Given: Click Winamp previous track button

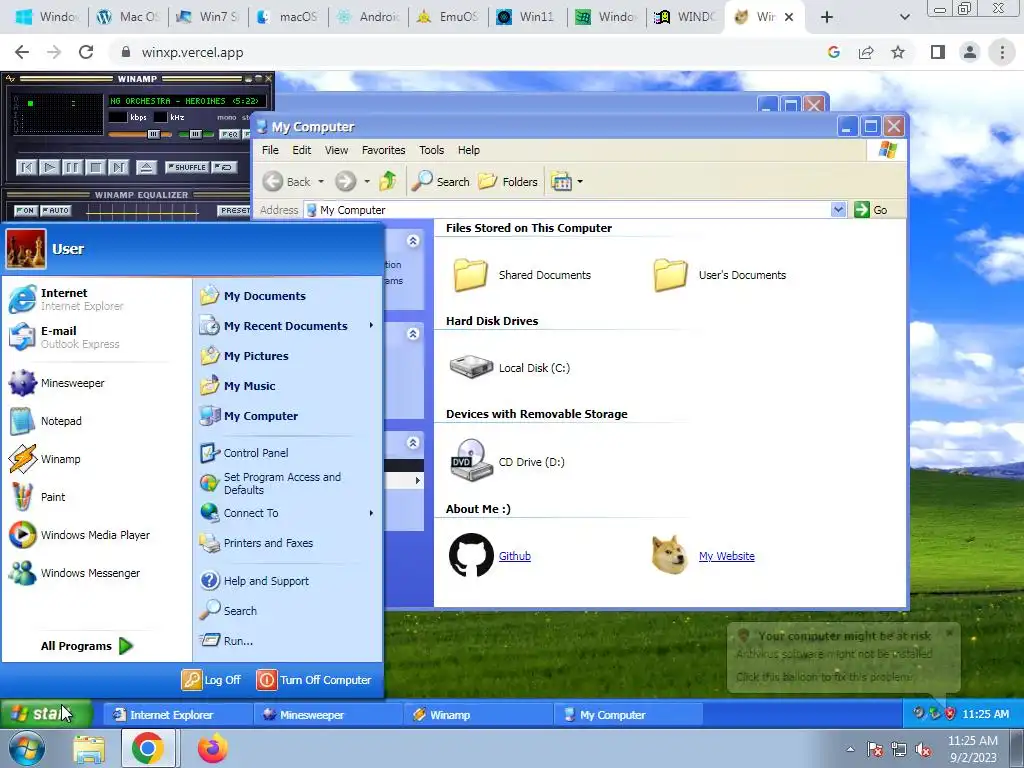Looking at the screenshot, I should coord(26,168).
